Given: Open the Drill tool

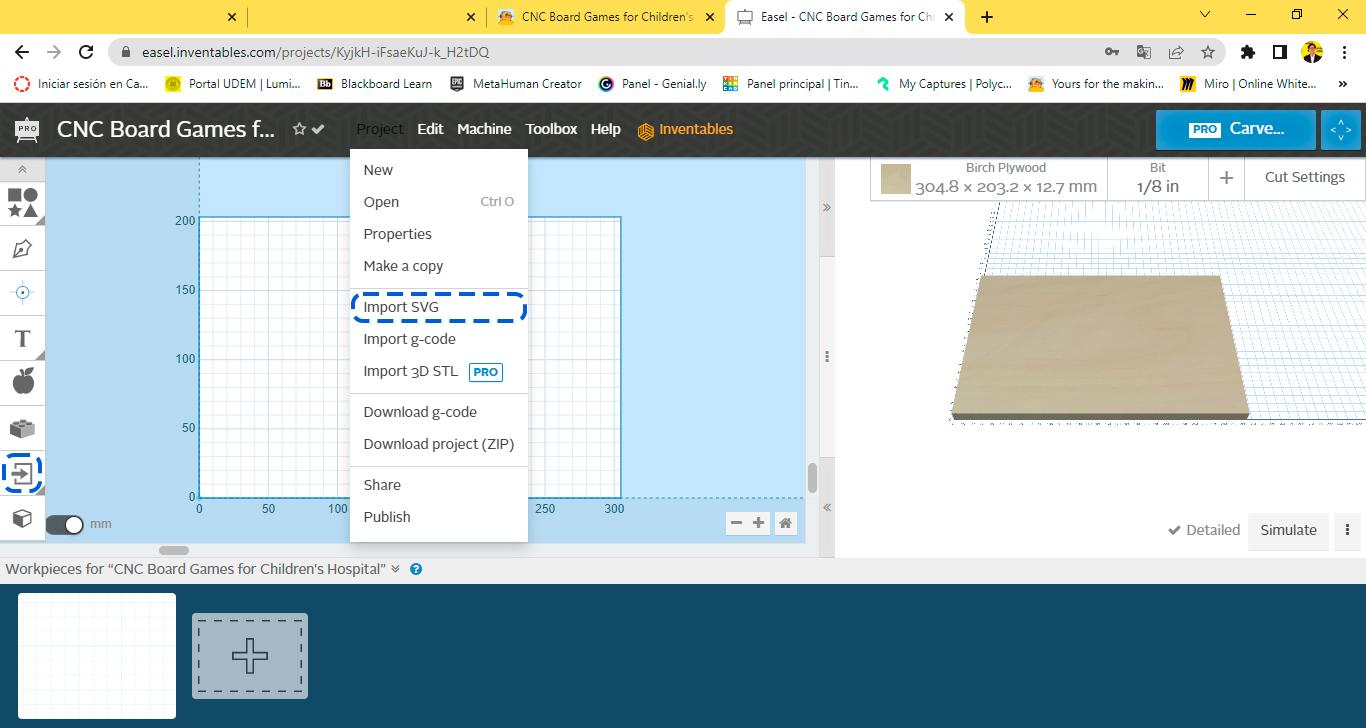Looking at the screenshot, I should (22, 292).
